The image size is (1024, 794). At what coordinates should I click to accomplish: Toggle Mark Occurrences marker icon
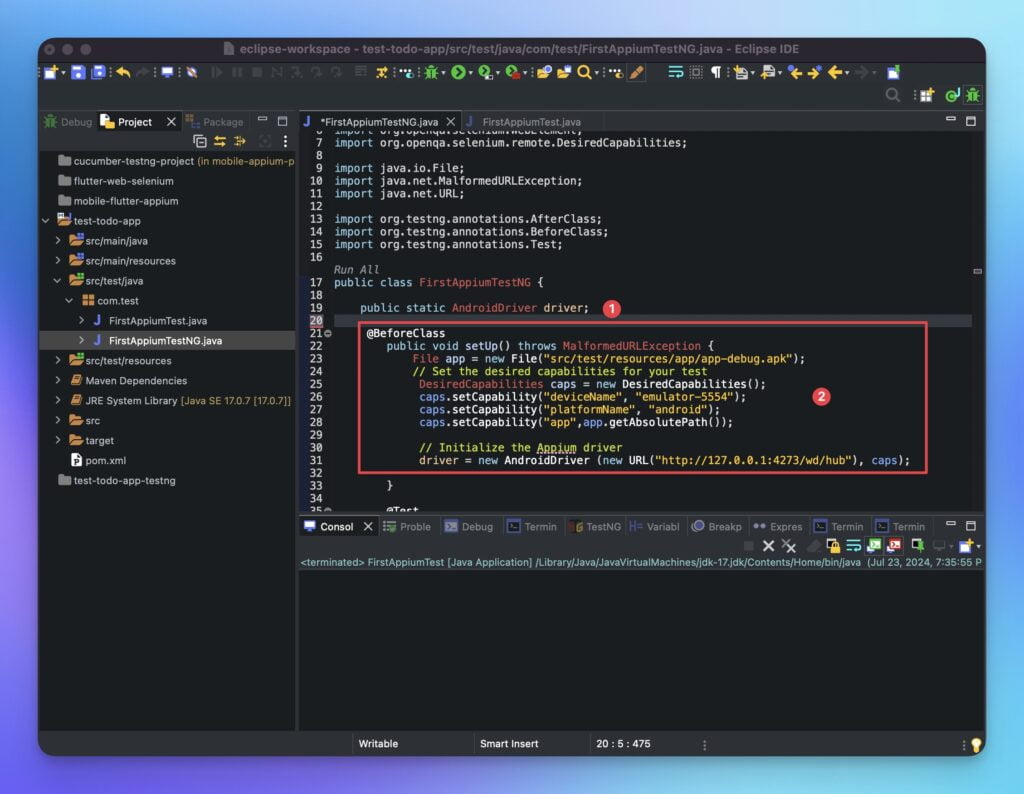[636, 72]
